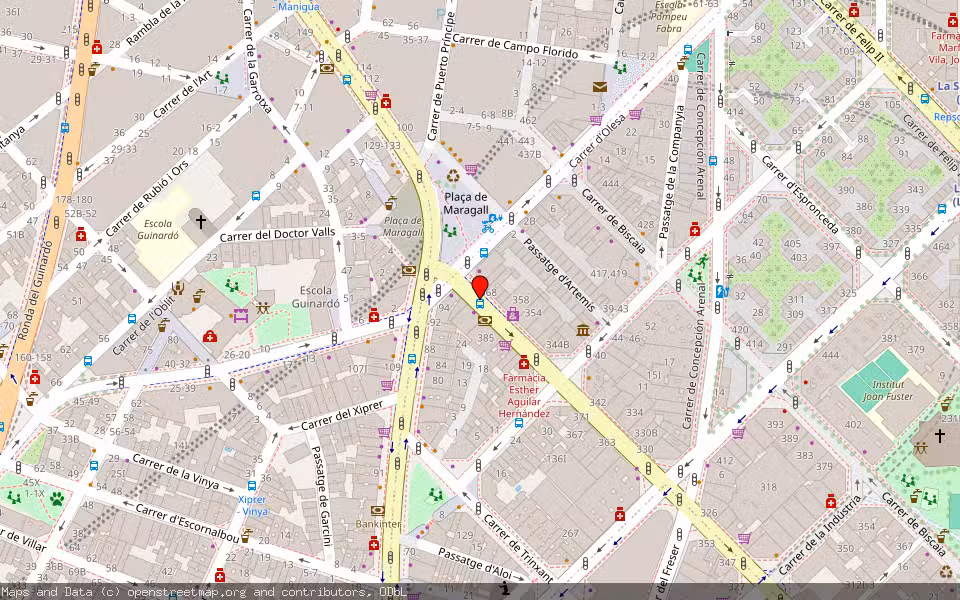960x600 pixels.
Task: Select the purple supermarket trolley icon on the avenue
Action: (503, 345)
